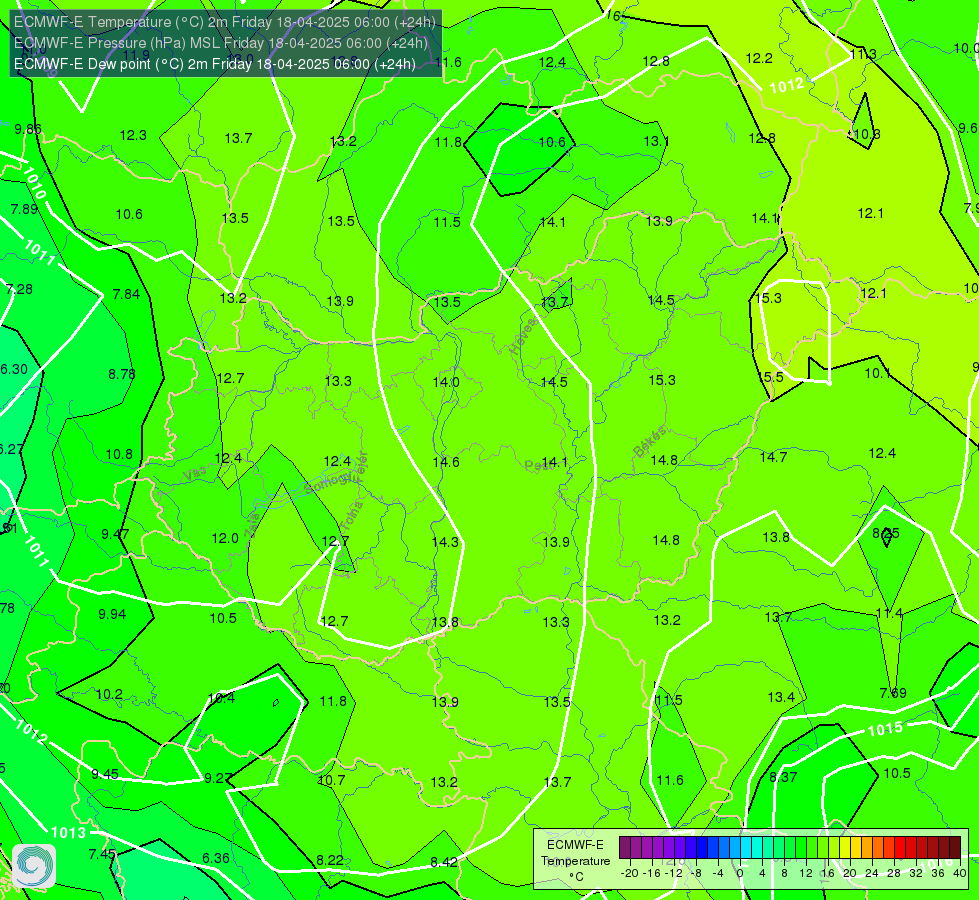Click the 40 dark red legend swatch

[x=955, y=848]
